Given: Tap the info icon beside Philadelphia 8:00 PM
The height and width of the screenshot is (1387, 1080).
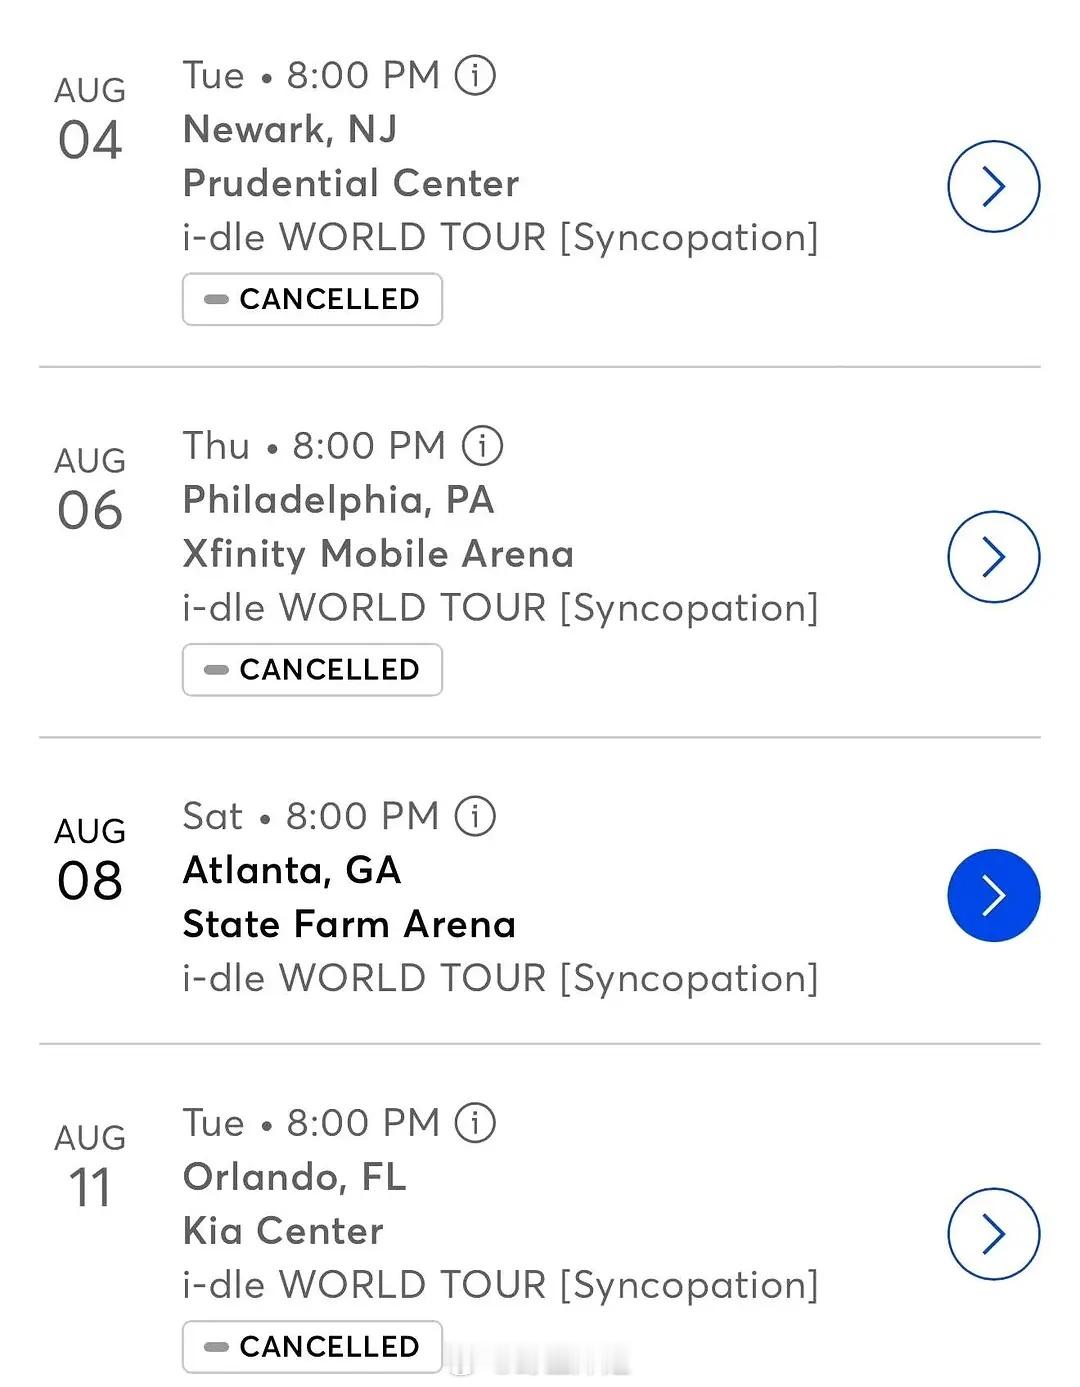Looking at the screenshot, I should (x=482, y=446).
